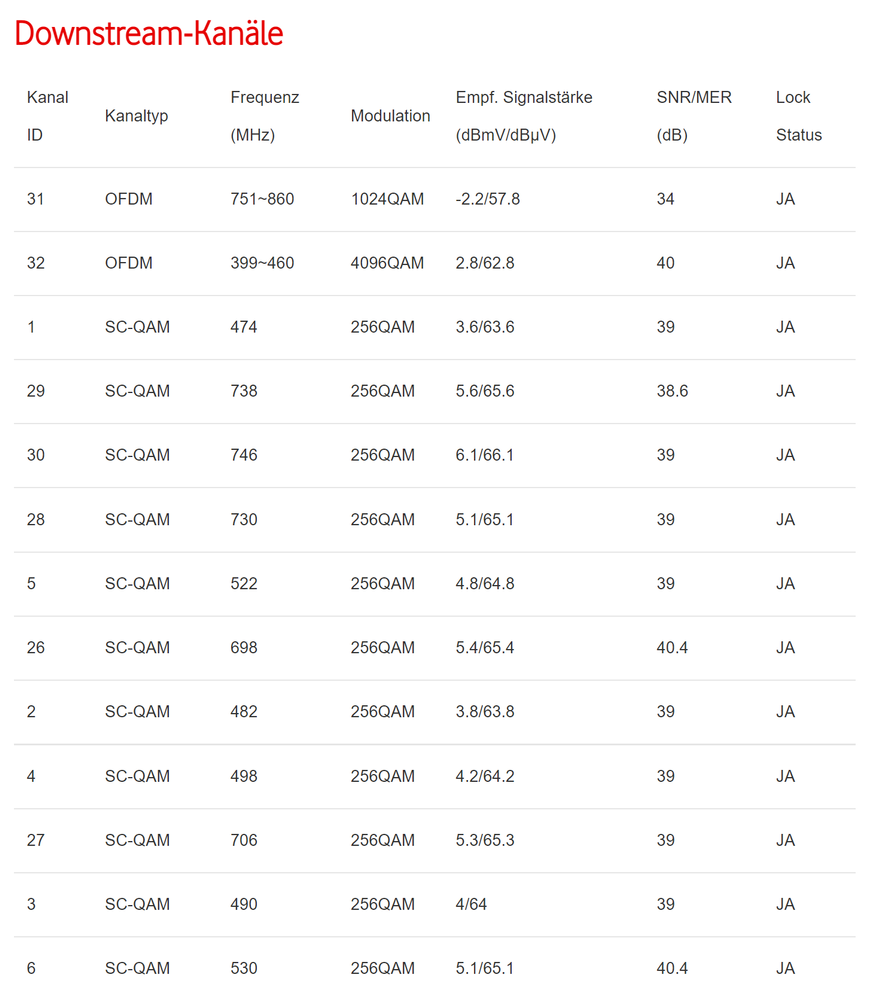Click the SNR/MER column header
The width and height of the screenshot is (875, 999).
point(694,116)
